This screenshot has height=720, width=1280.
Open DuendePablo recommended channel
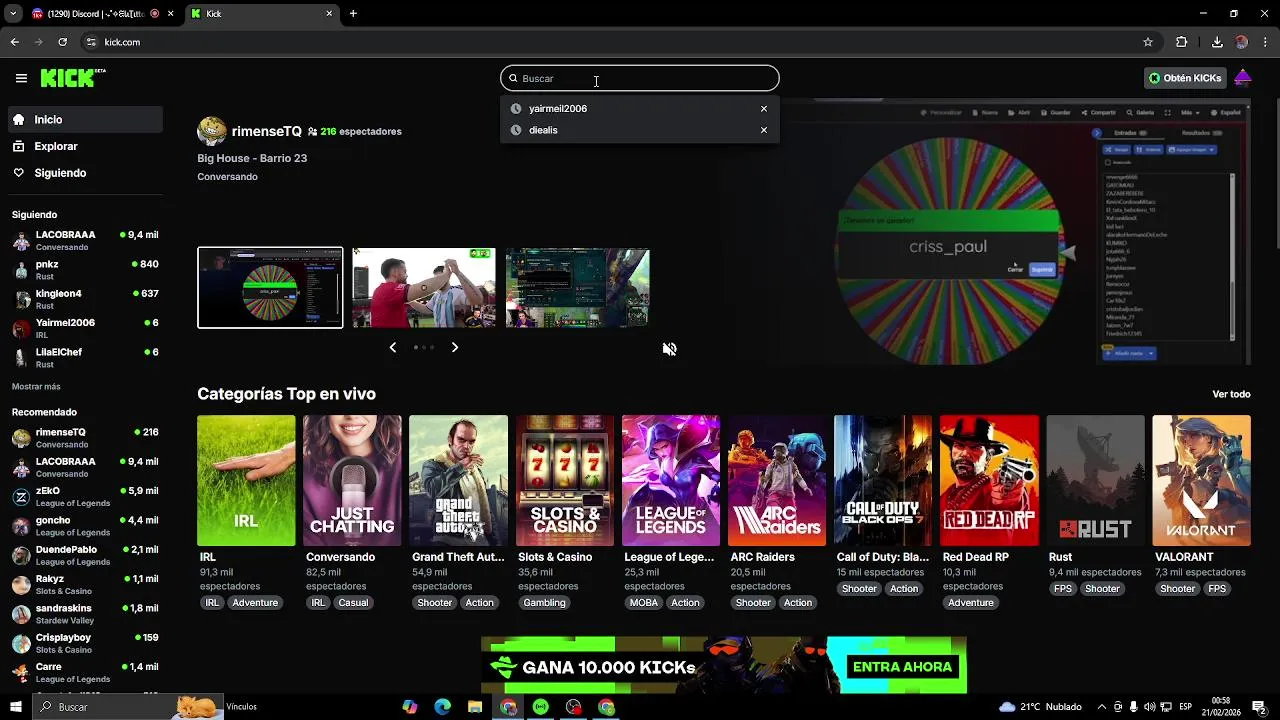(85, 555)
